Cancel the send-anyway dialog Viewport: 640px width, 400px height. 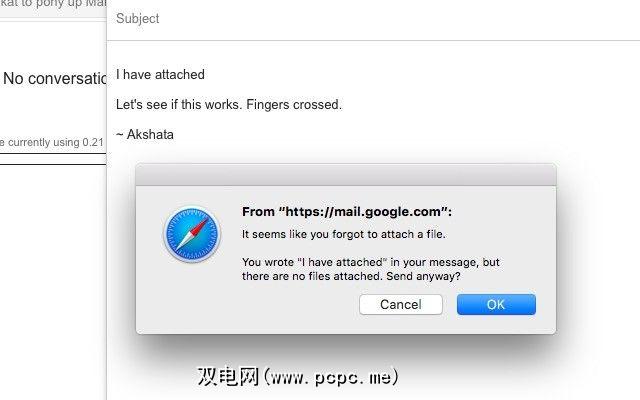400,304
